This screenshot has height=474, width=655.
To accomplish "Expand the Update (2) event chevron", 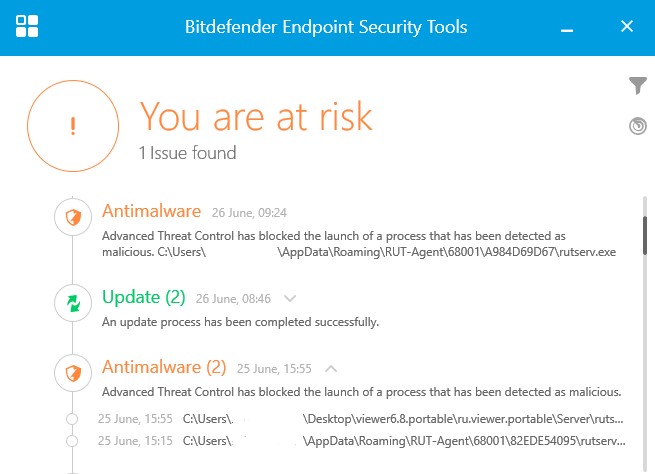I will point(290,298).
